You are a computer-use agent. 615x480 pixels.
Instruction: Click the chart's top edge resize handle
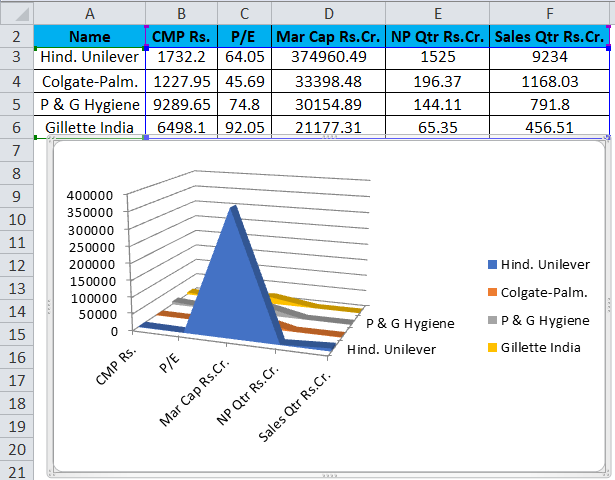pyautogui.click(x=329, y=137)
